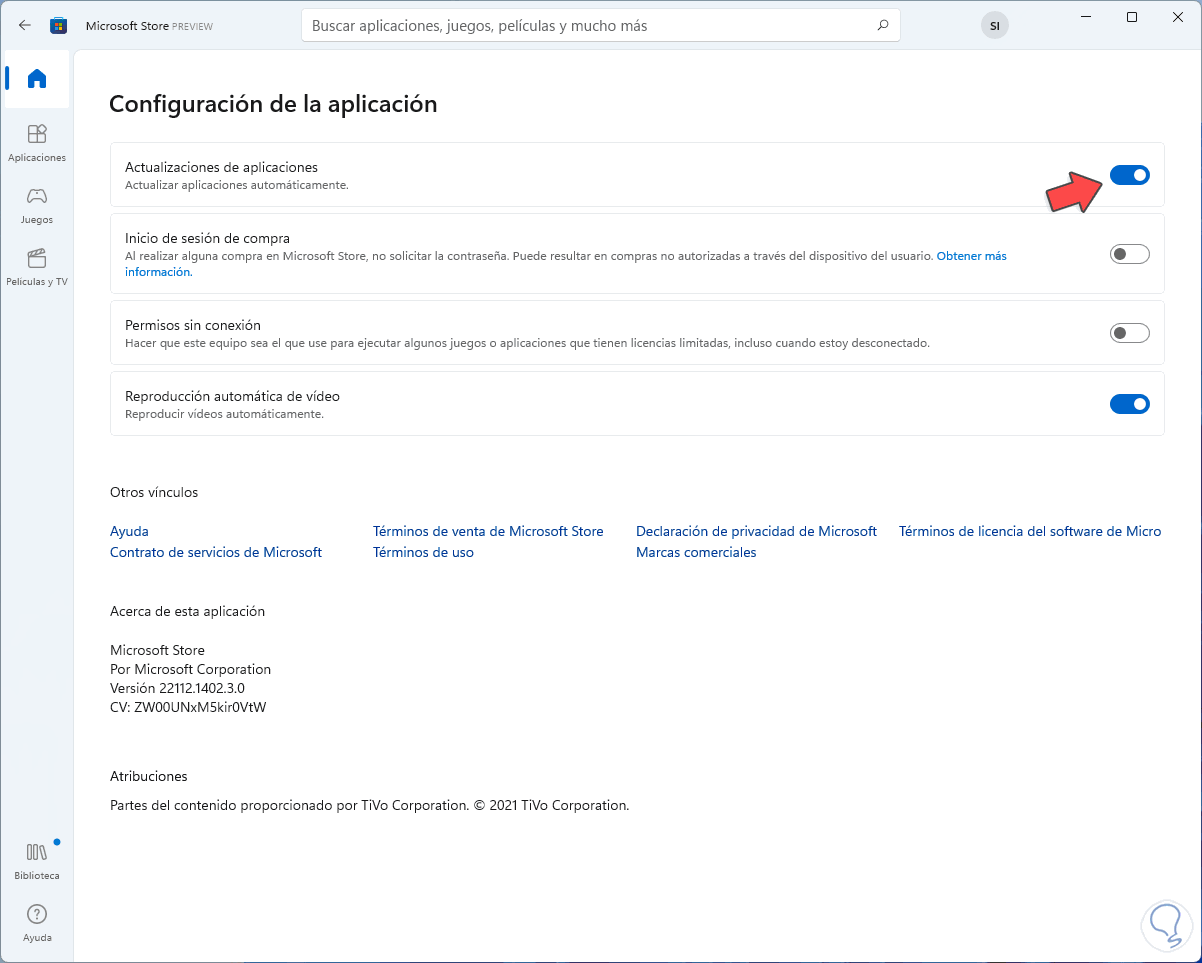Click Reproducir vídeos automáticamente description

click(224, 414)
